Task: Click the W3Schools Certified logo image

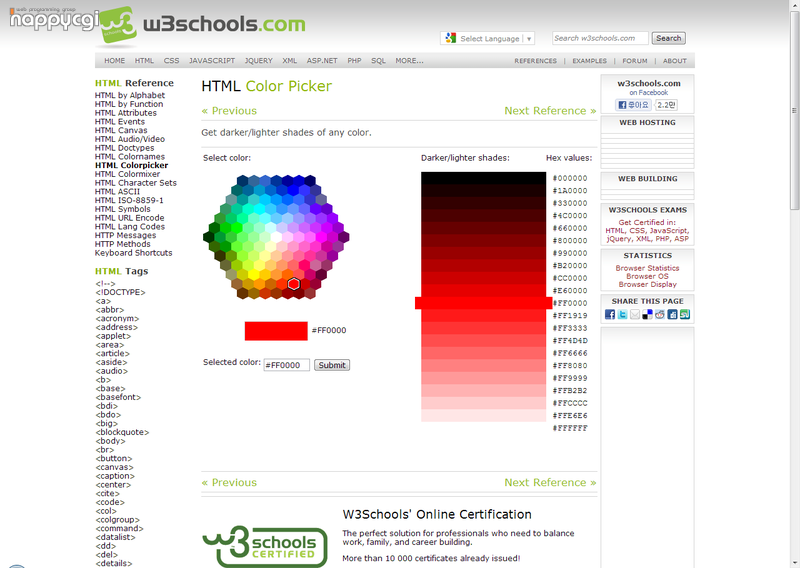Action: [x=265, y=547]
